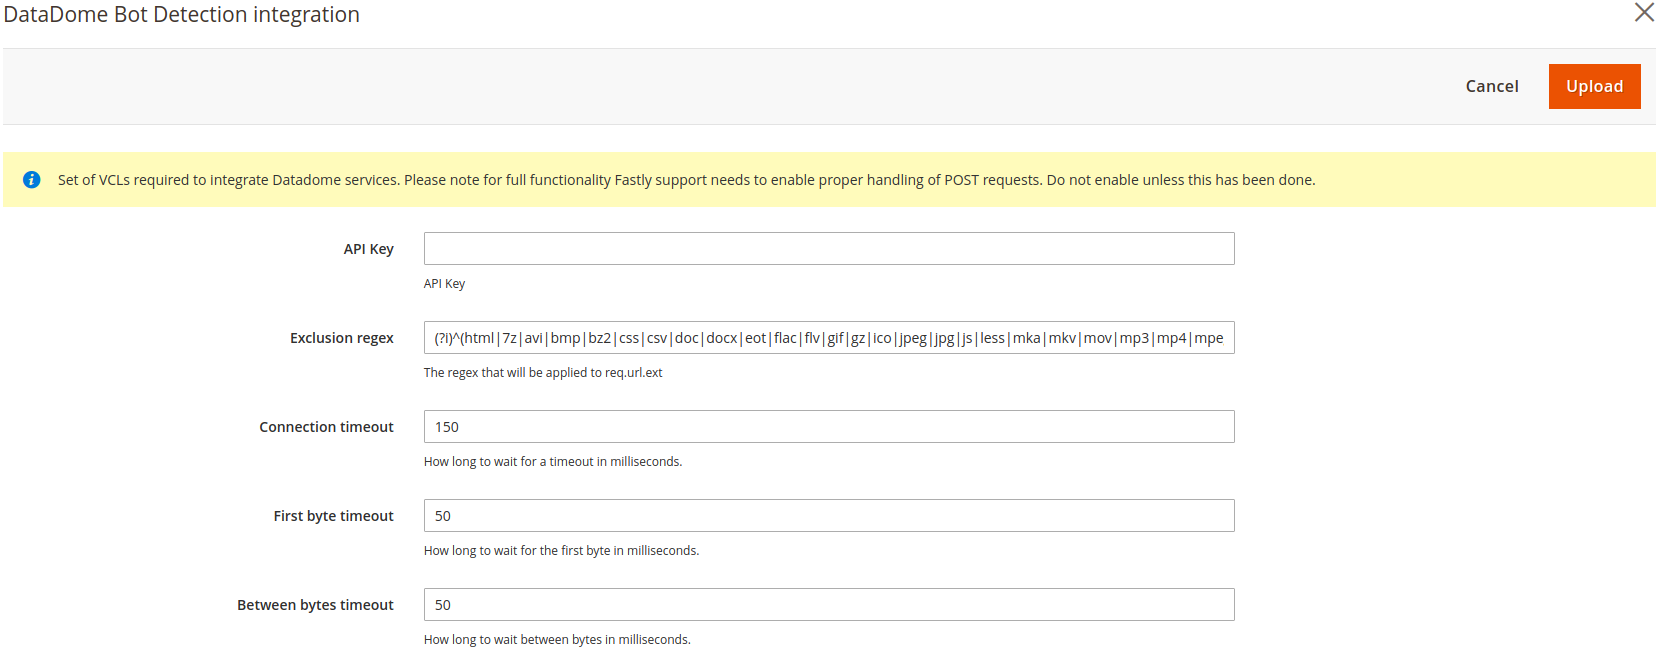
Task: Click the 'First byte timeout' label
Action: tap(333, 516)
